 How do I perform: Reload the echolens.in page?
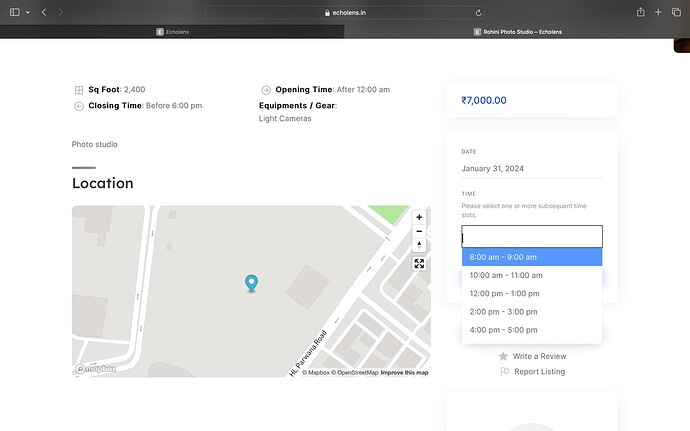(x=478, y=13)
